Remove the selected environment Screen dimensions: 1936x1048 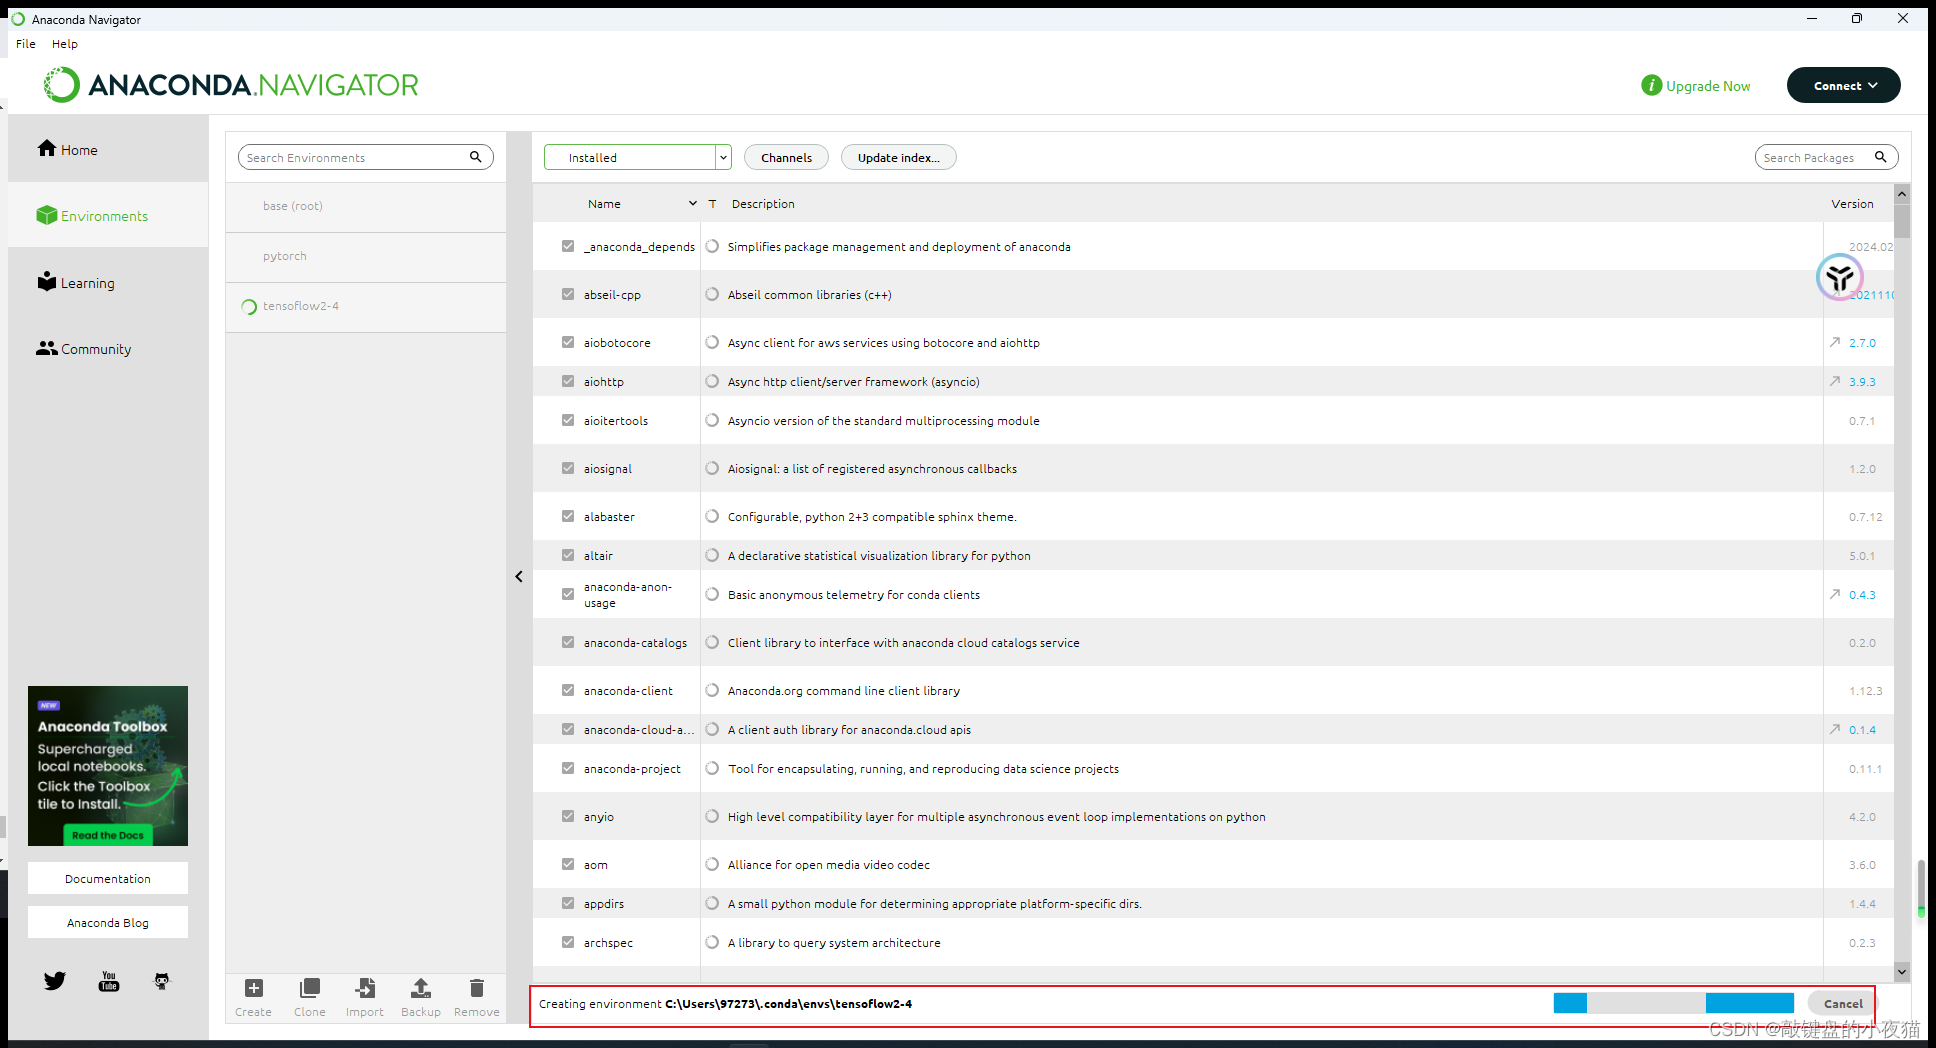tap(477, 997)
